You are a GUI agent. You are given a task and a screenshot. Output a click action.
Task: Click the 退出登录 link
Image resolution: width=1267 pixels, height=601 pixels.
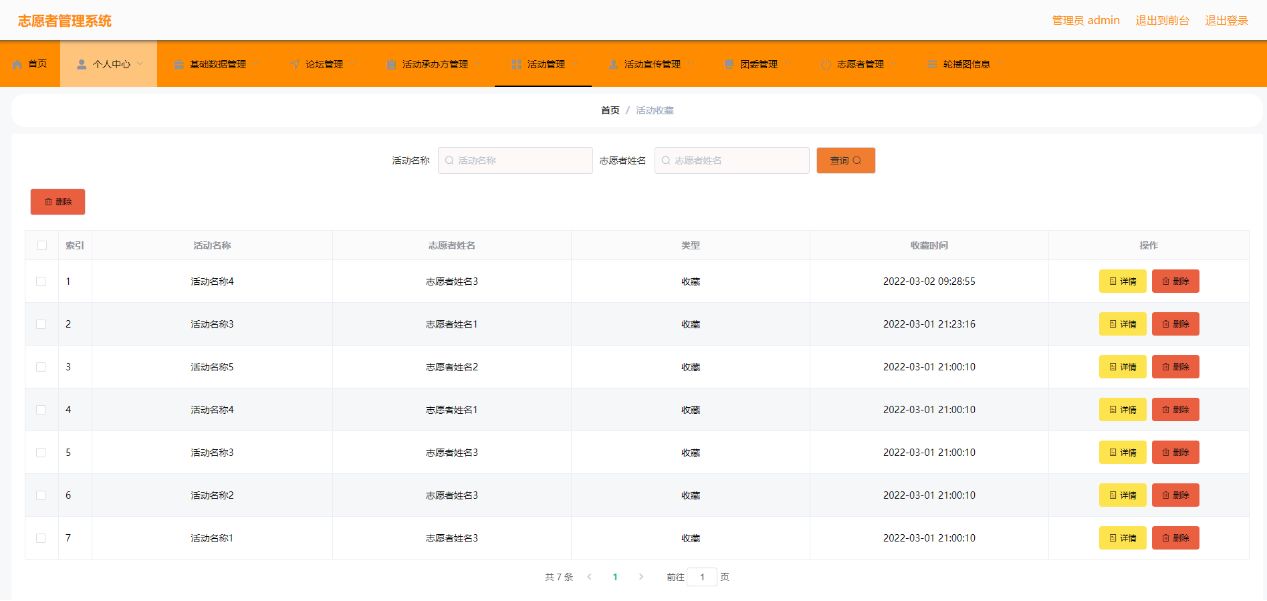tap(1226, 20)
